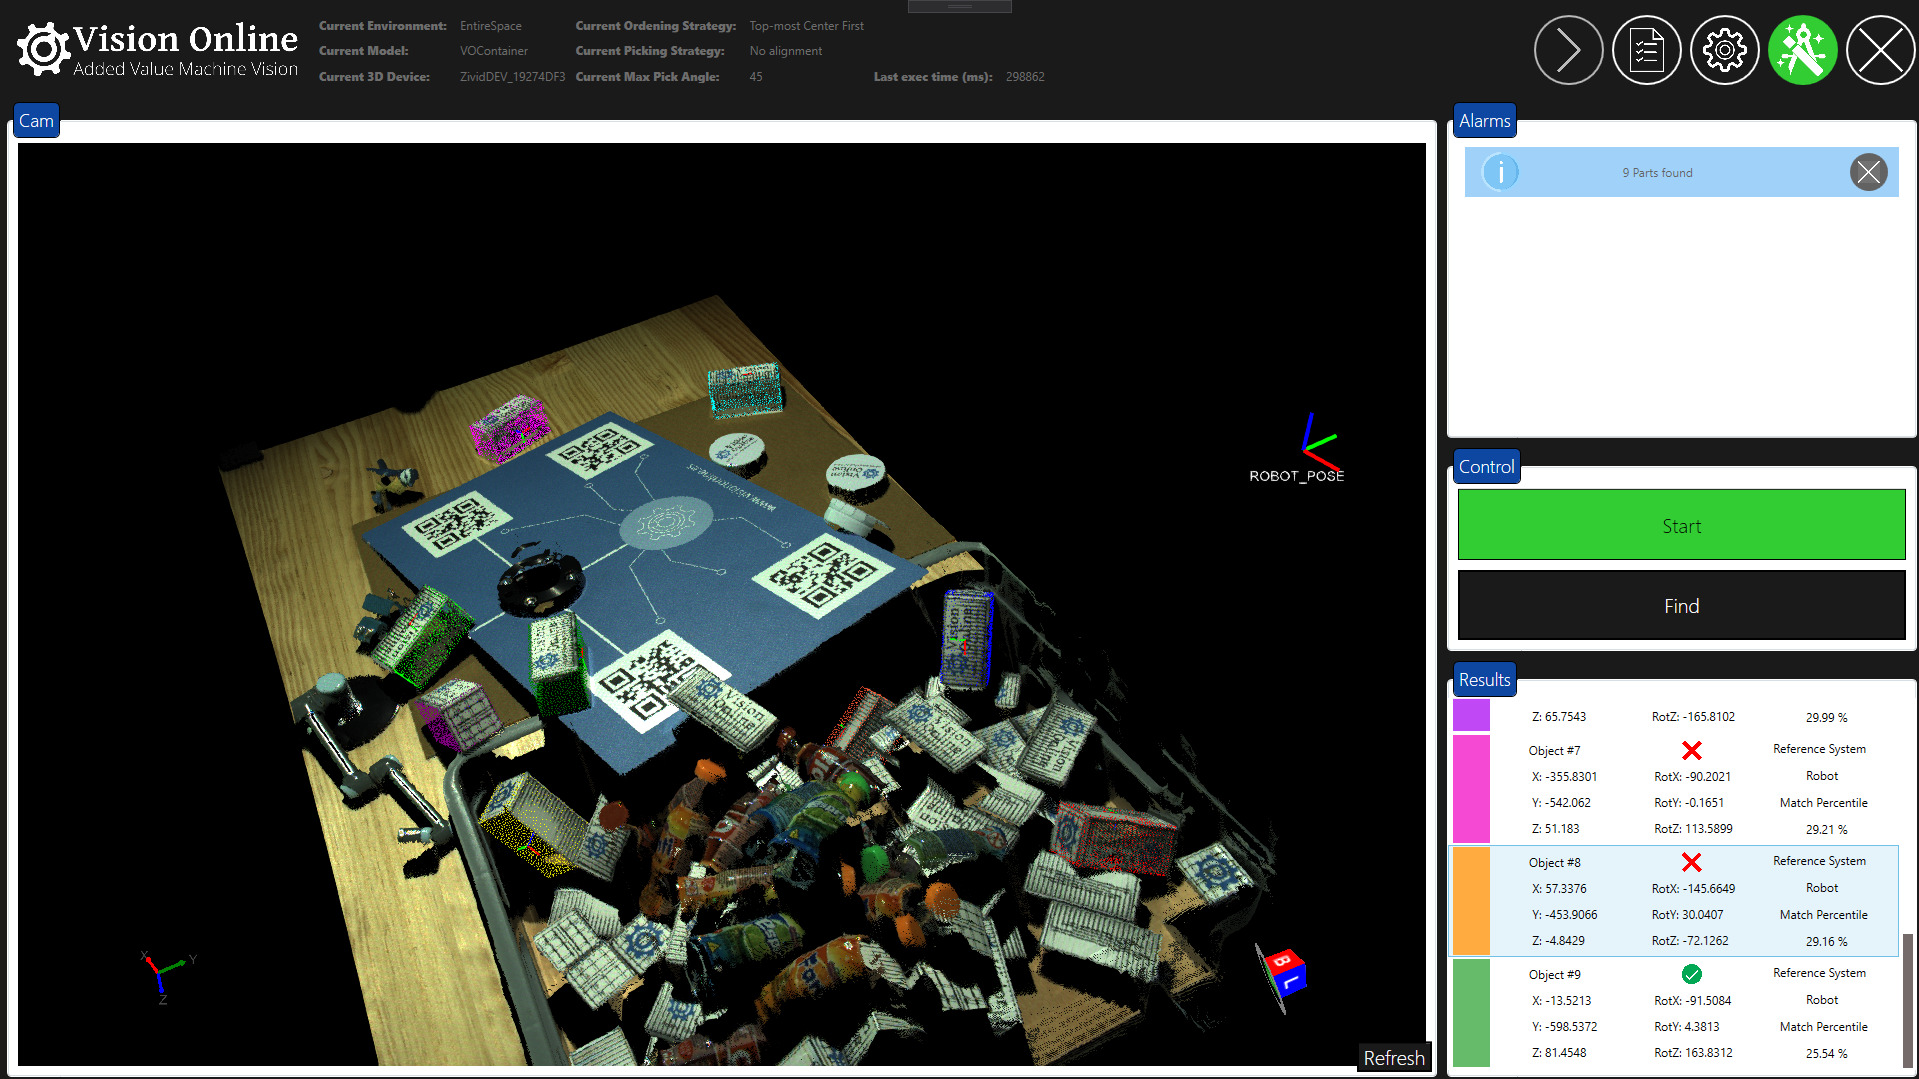Image resolution: width=1919 pixels, height=1079 pixels.
Task: Click the info icon in alarm message
Action: coord(1500,172)
